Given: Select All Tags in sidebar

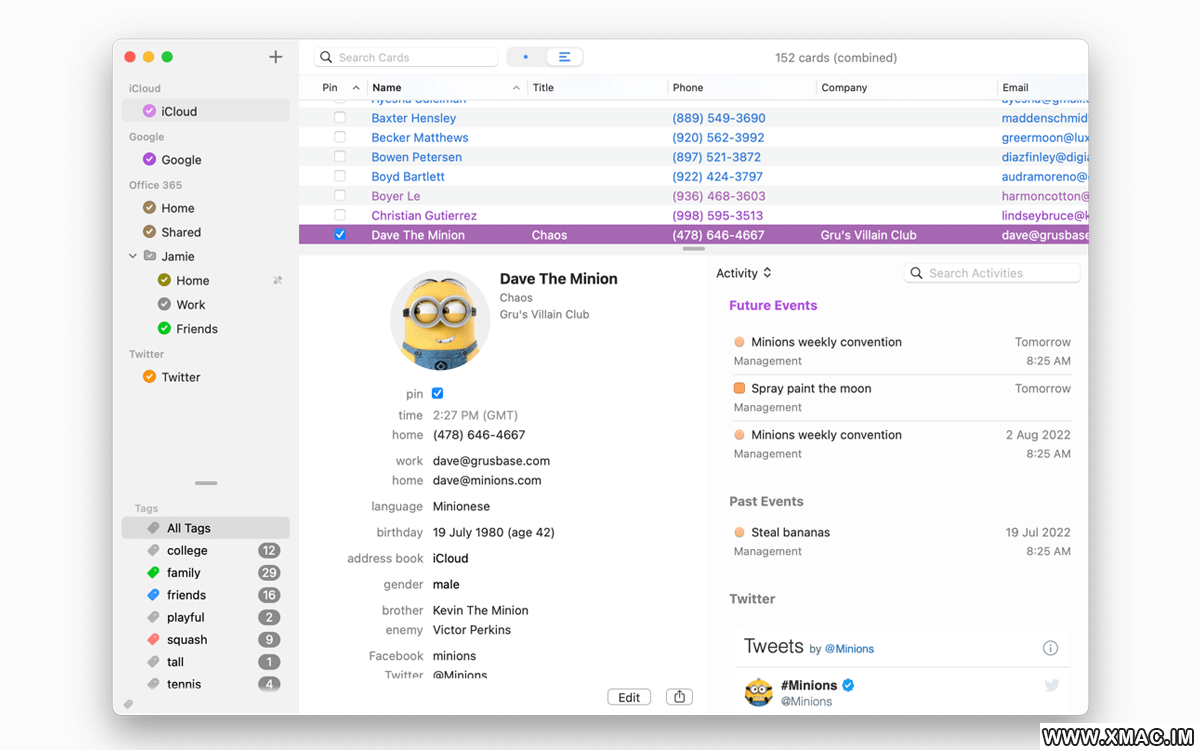Looking at the screenshot, I should (206, 528).
